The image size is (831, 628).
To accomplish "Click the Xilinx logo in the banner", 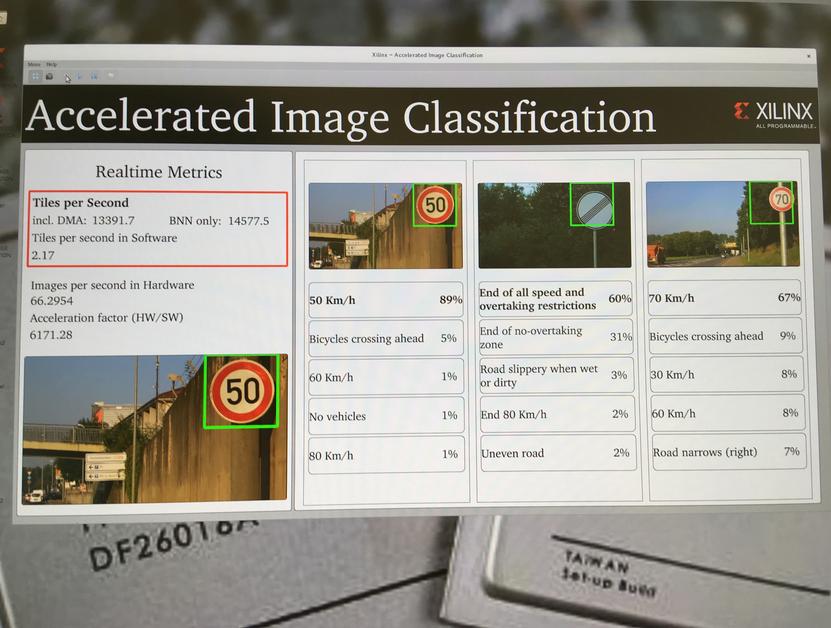I will [x=773, y=114].
